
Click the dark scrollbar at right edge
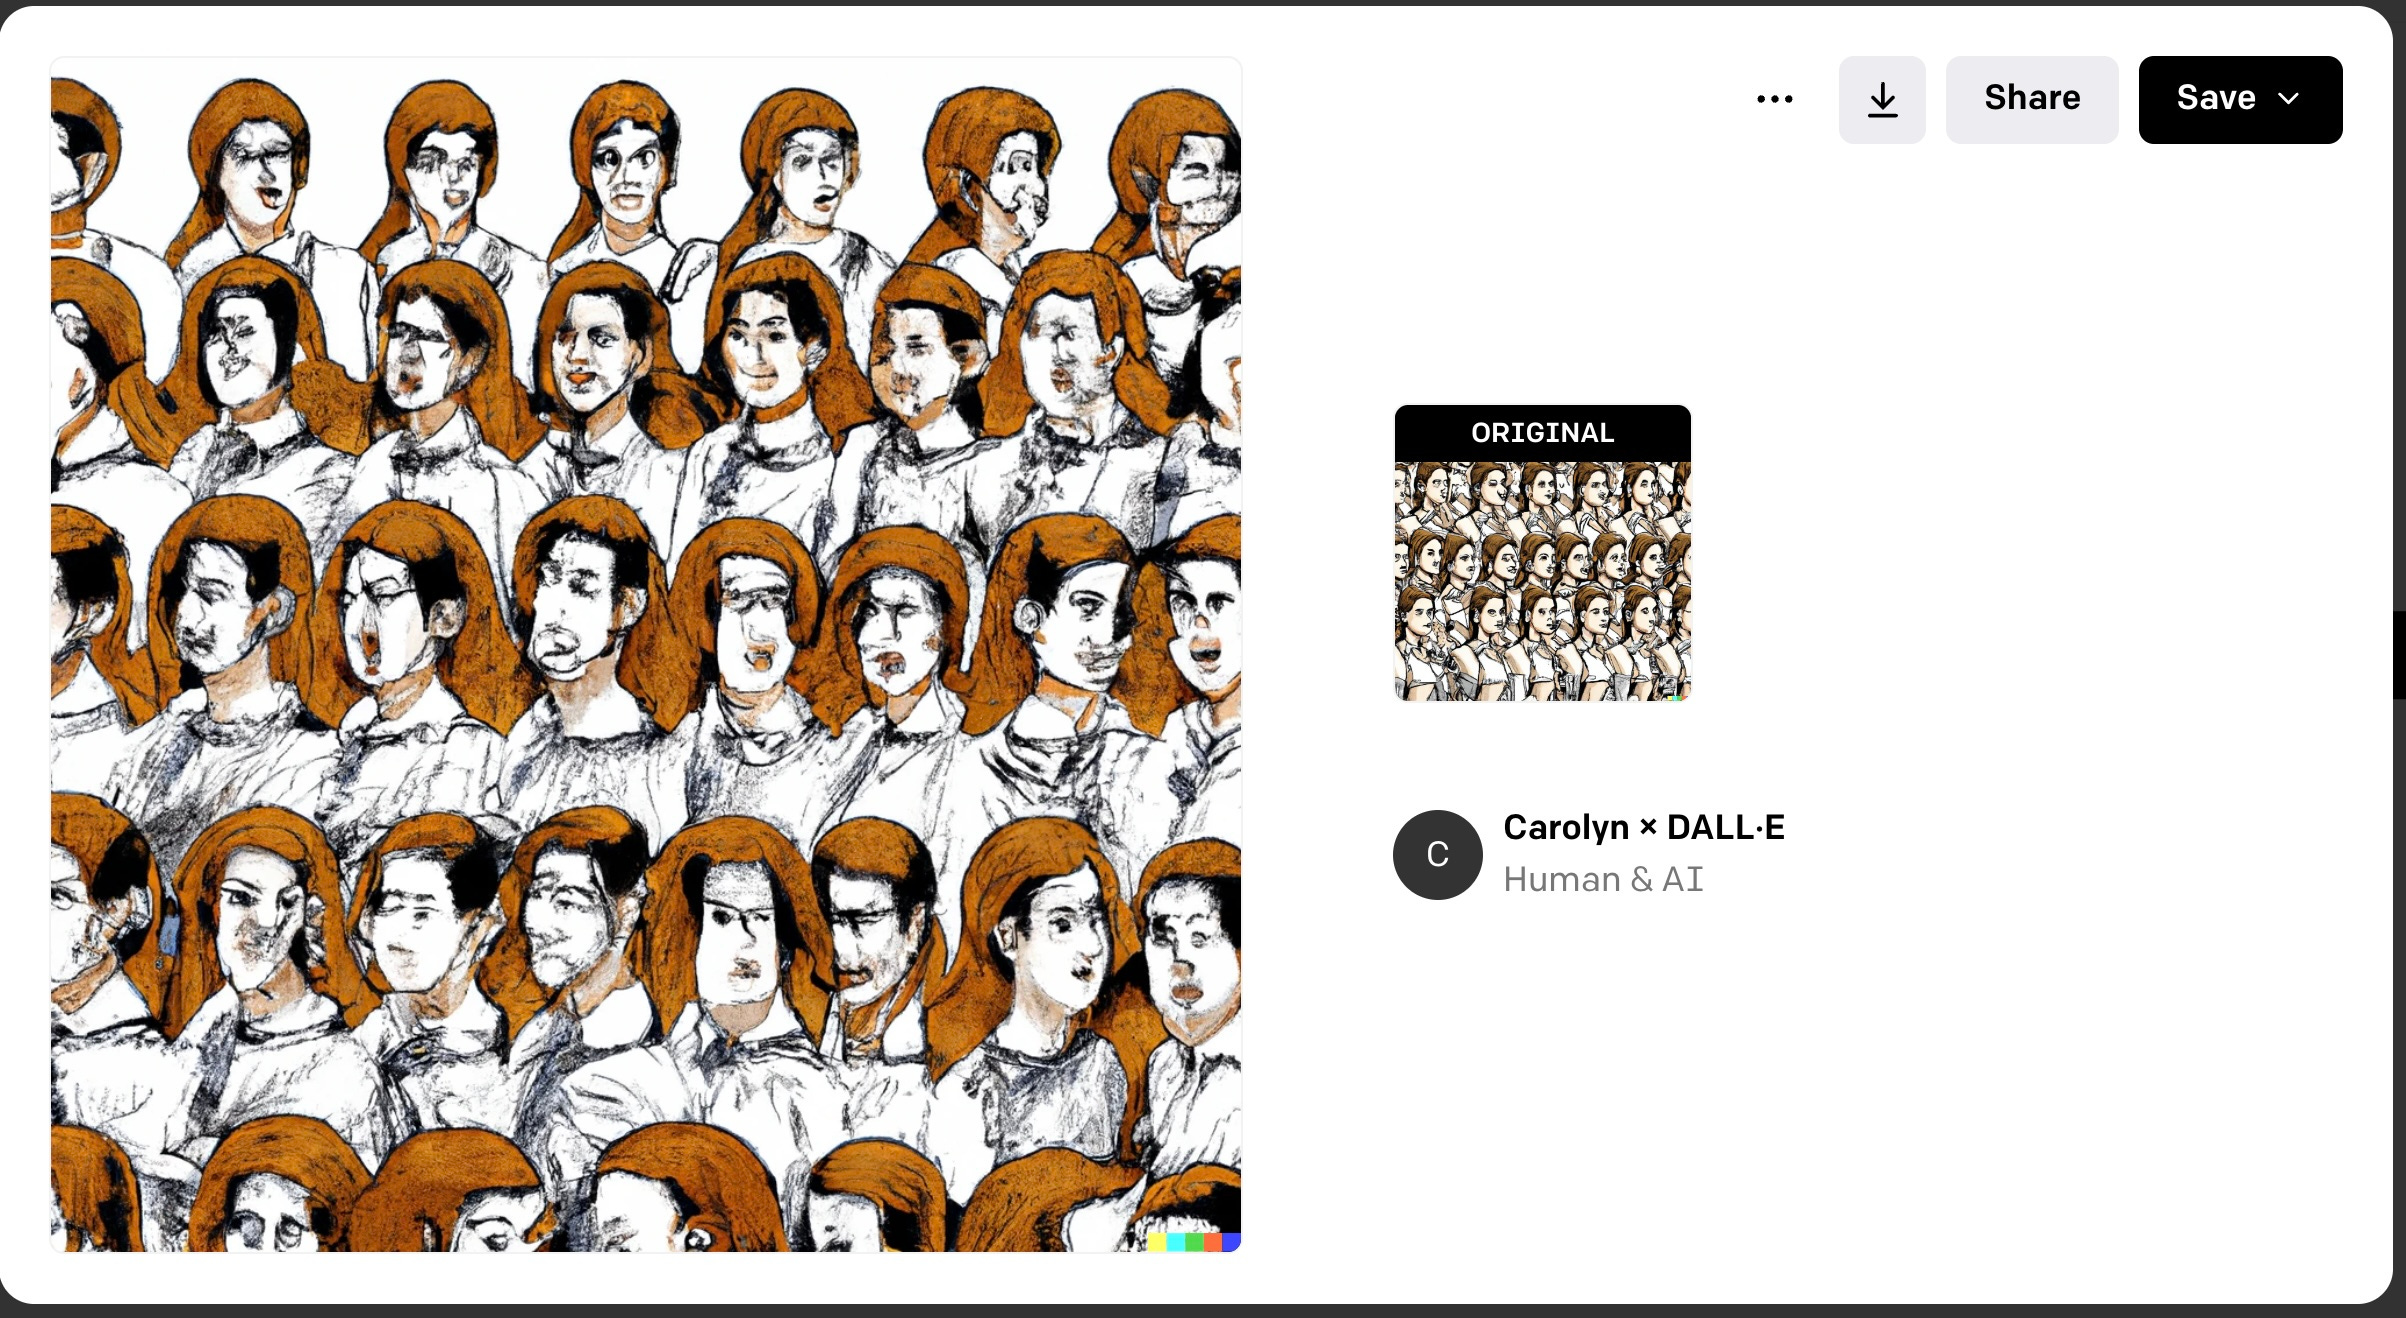tap(2399, 655)
